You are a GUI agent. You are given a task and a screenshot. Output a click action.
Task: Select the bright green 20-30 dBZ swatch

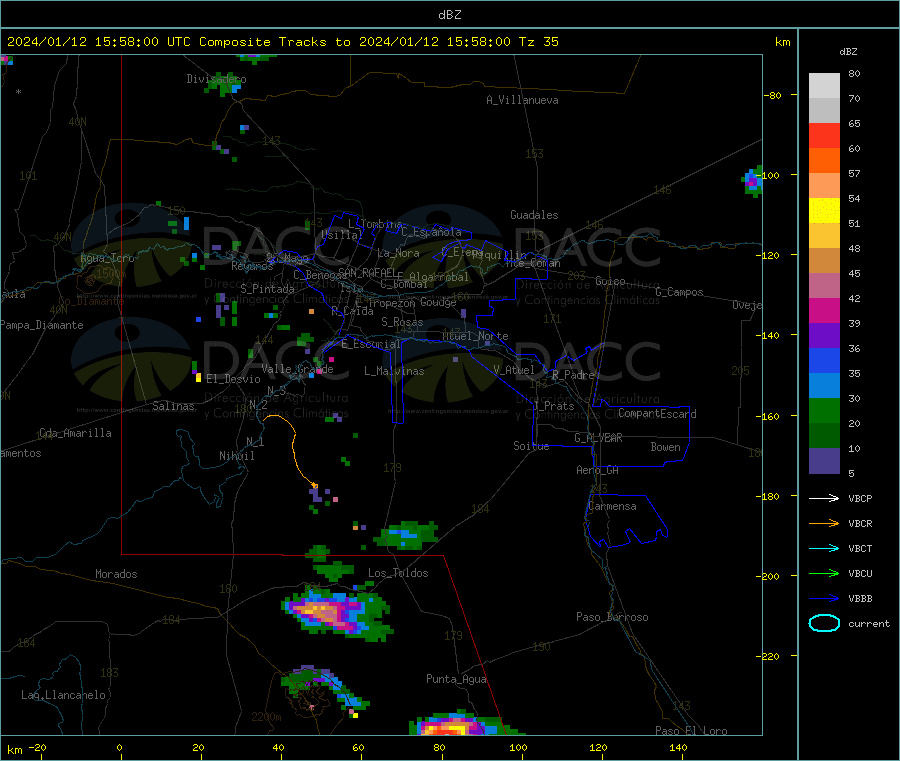(x=824, y=410)
